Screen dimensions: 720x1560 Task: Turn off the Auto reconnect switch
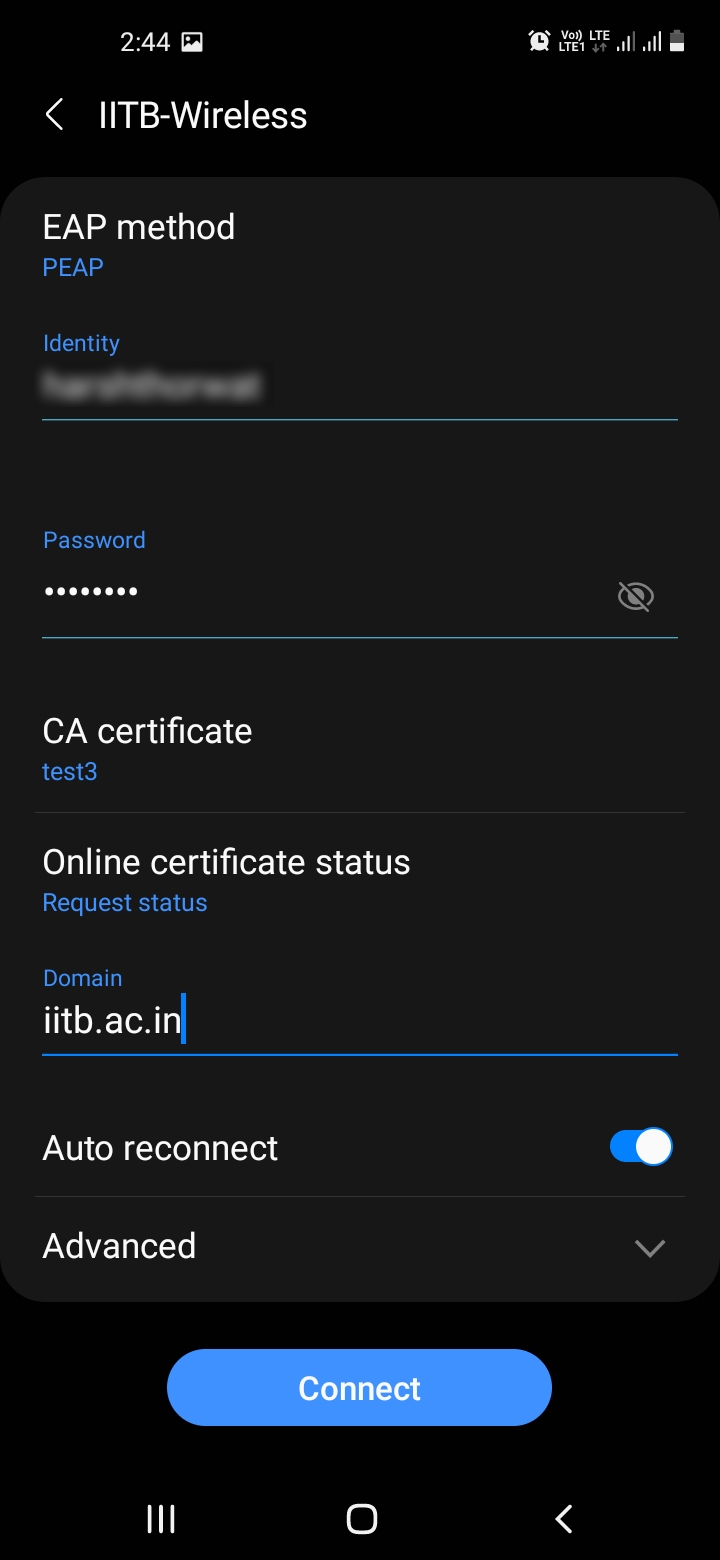(x=641, y=1147)
